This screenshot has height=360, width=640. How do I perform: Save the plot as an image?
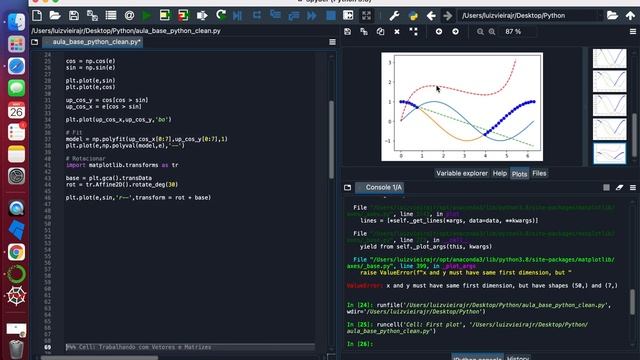tap(347, 31)
